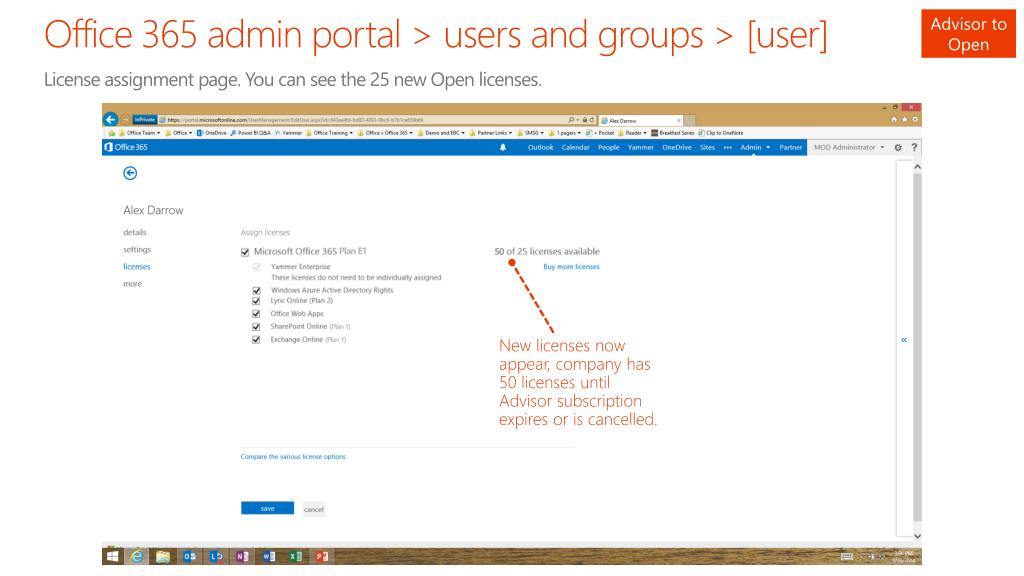This screenshot has height=576, width=1024.
Task: Click the browser home icon
Action: (x=893, y=120)
